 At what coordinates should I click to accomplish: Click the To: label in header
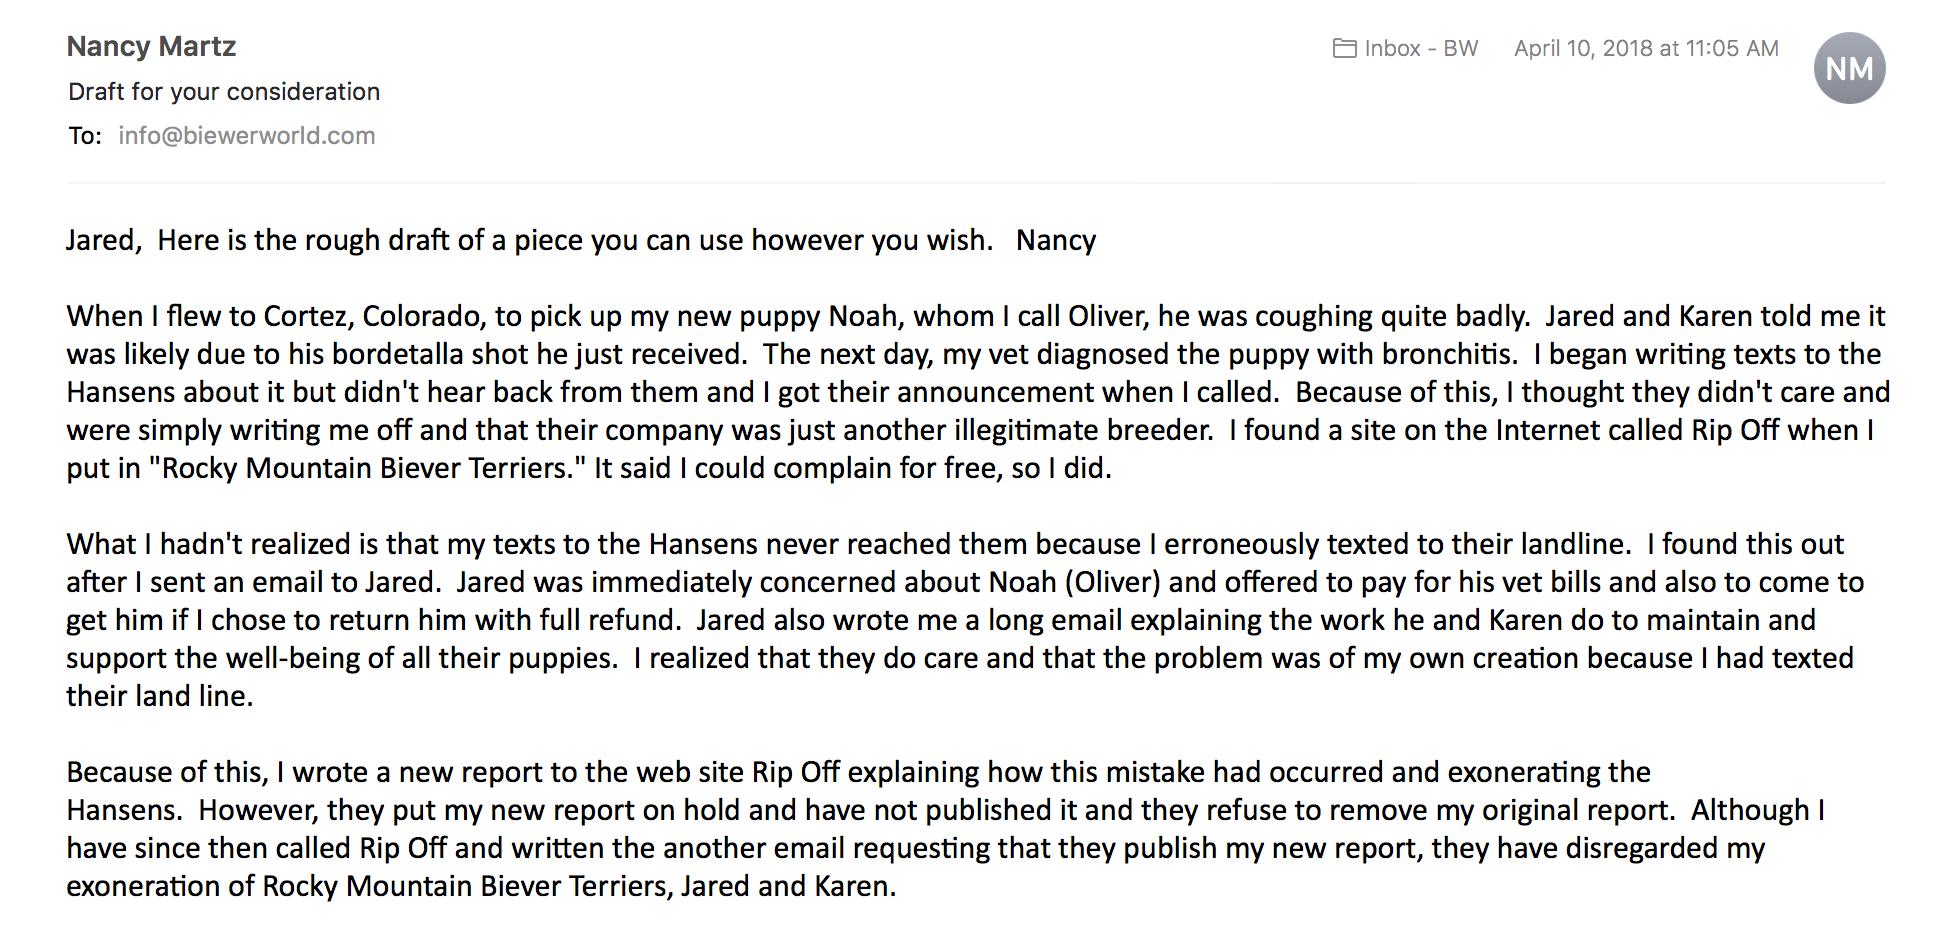click(x=85, y=135)
